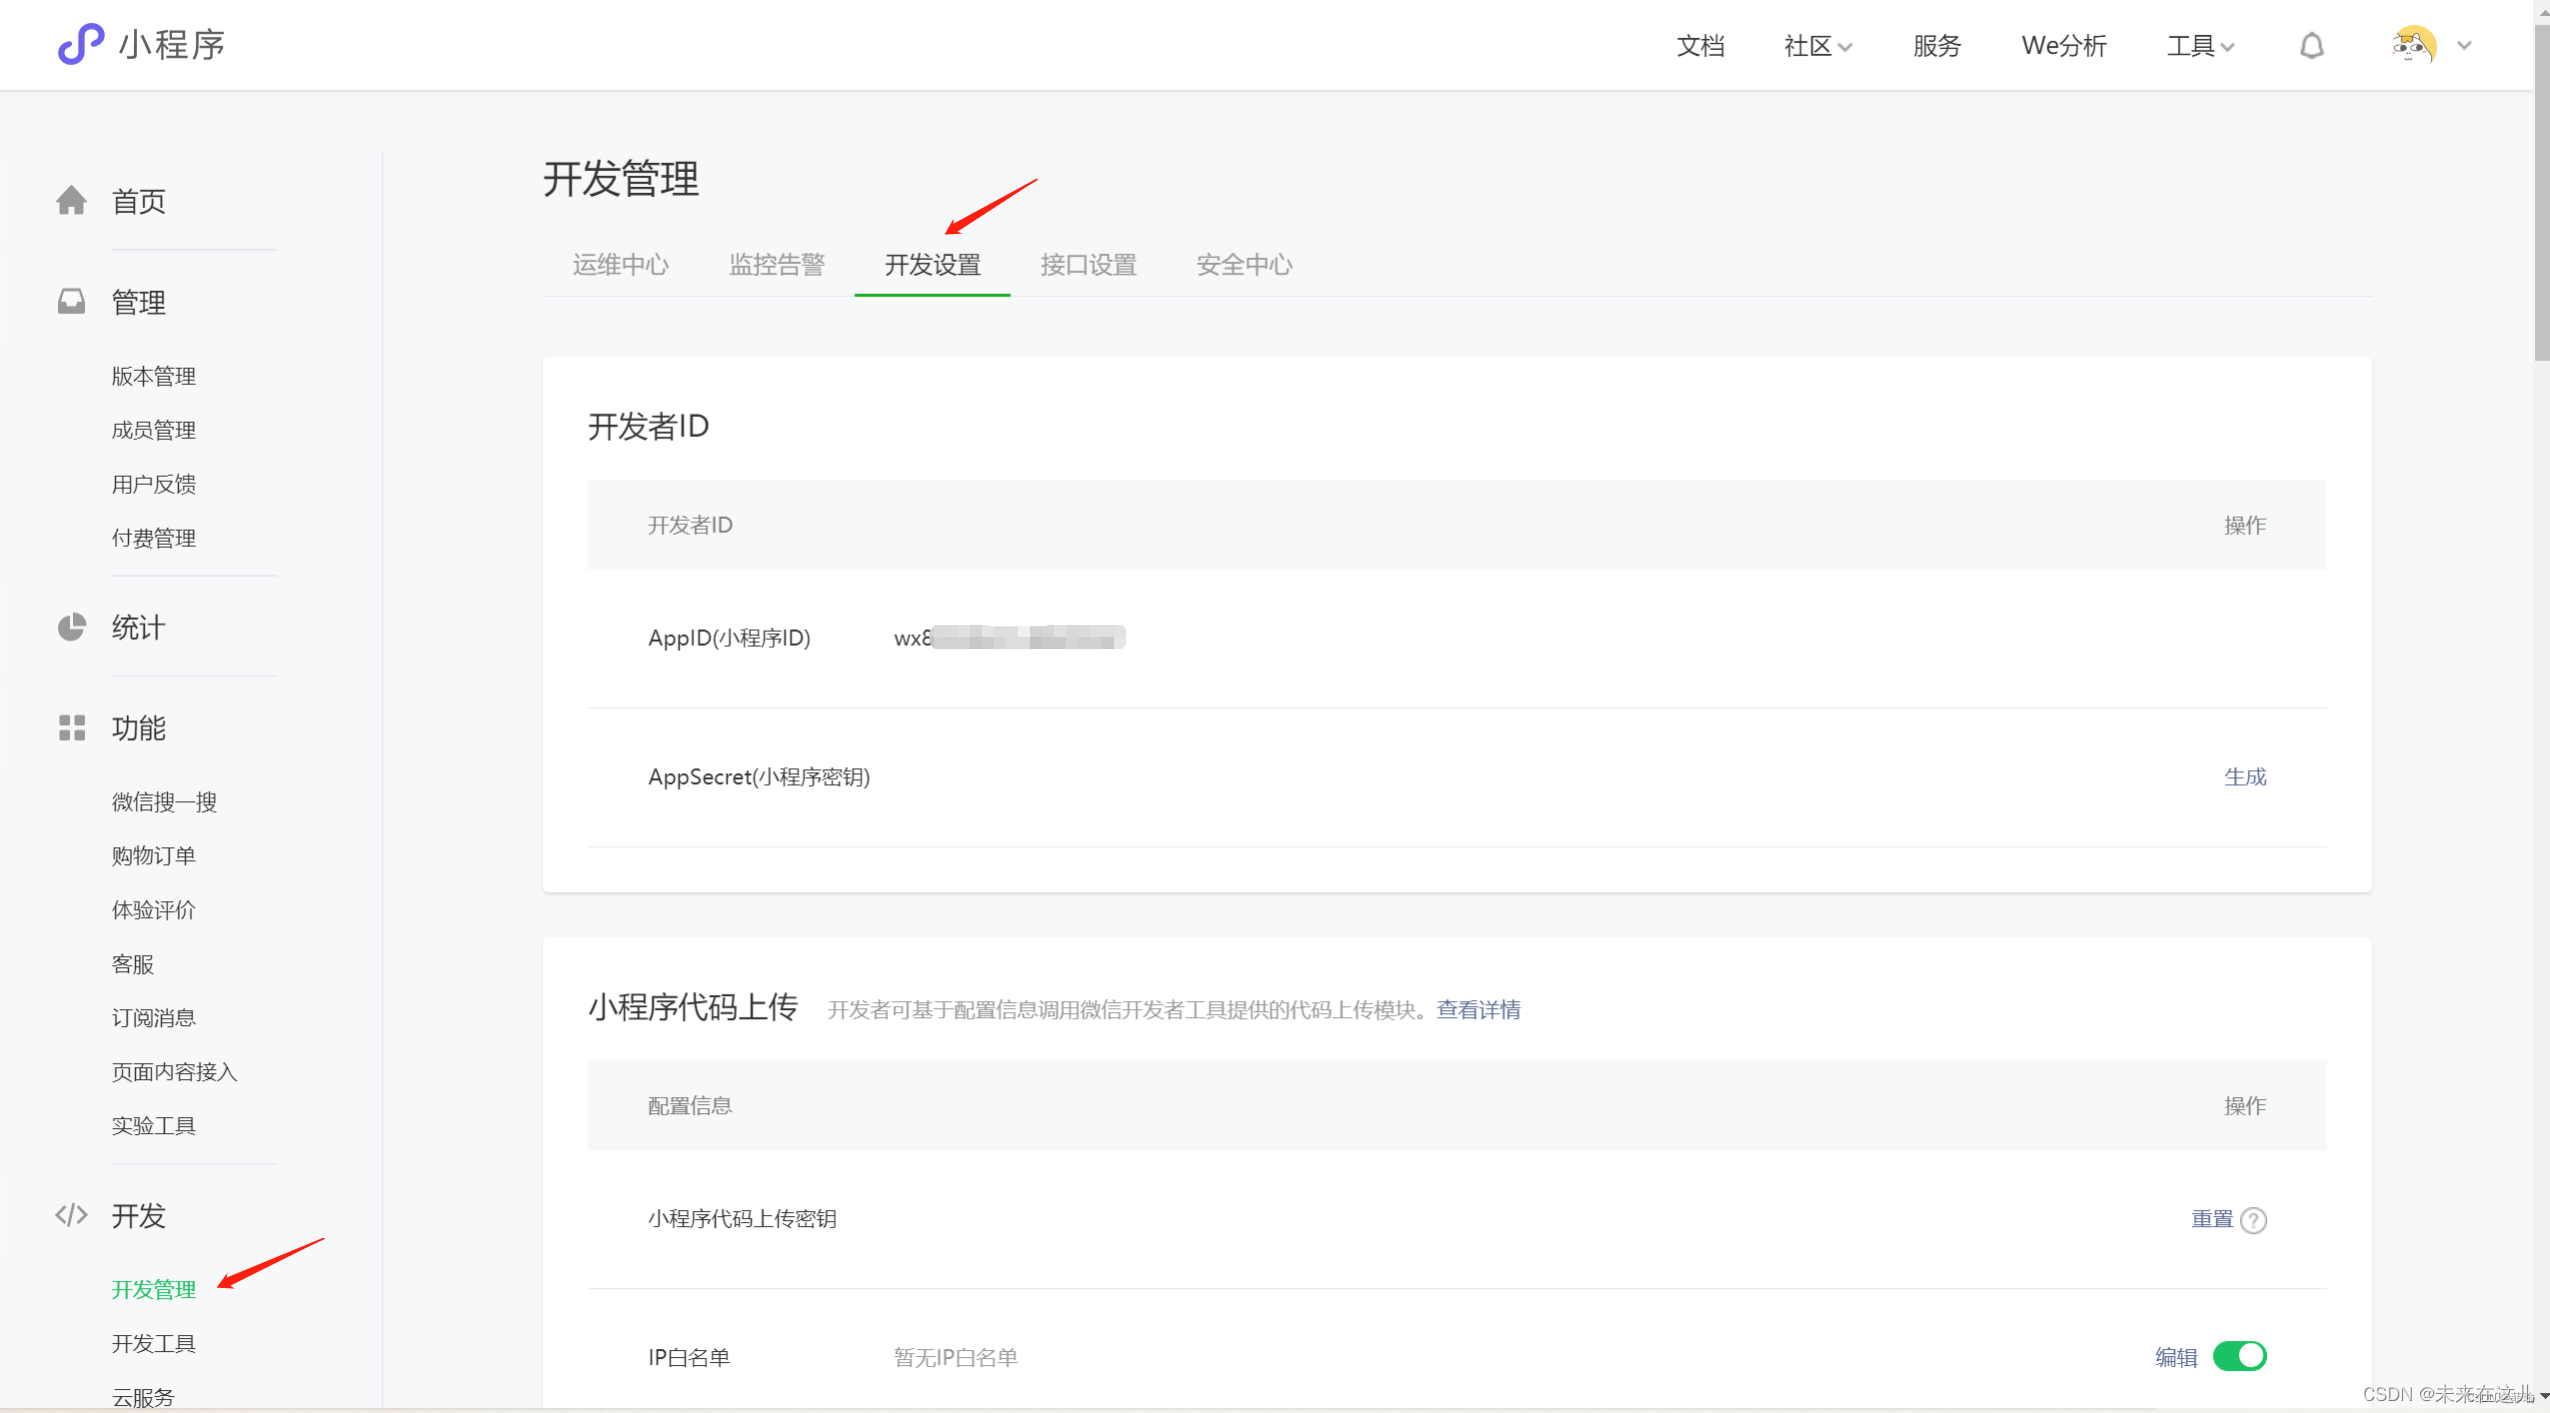Click the 小程序 logo icon
The height and width of the screenshot is (1413, 2550).
pyautogui.click(x=79, y=44)
